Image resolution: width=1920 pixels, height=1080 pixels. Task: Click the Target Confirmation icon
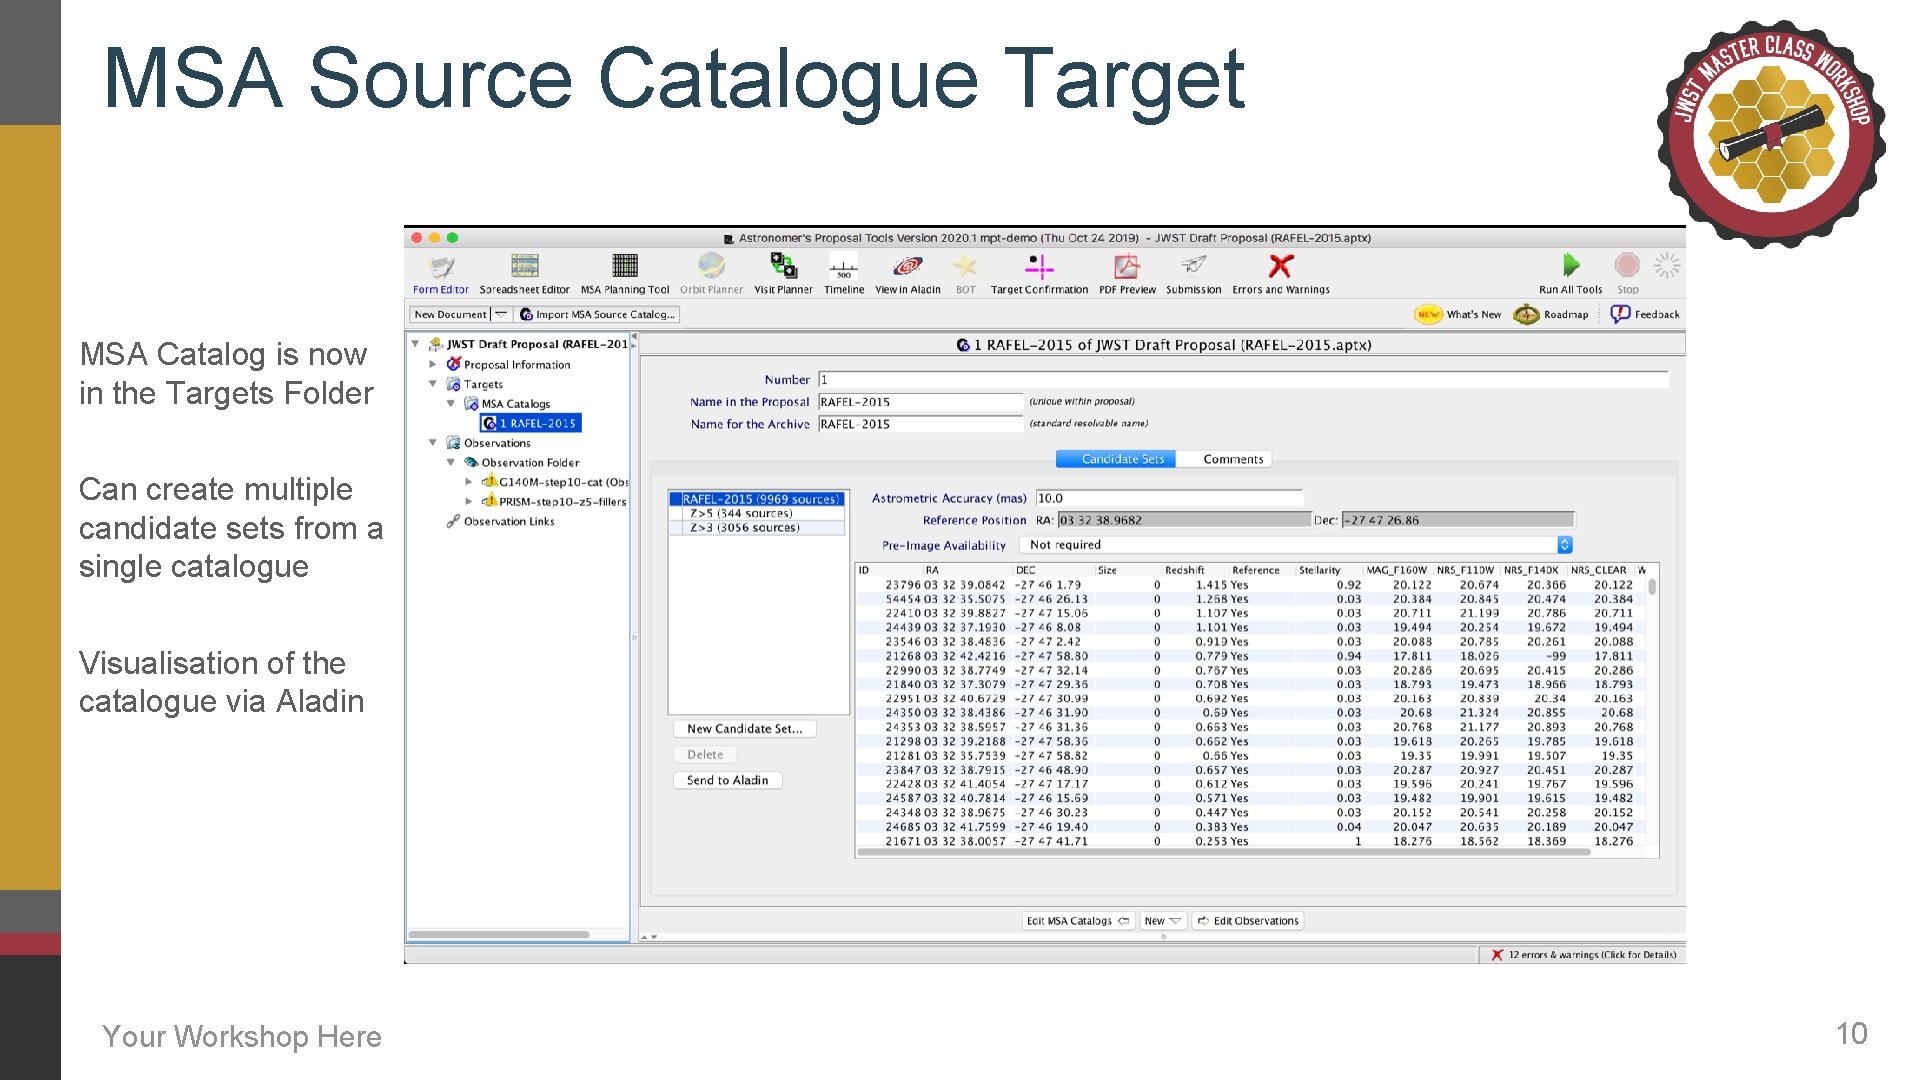[x=1040, y=268]
